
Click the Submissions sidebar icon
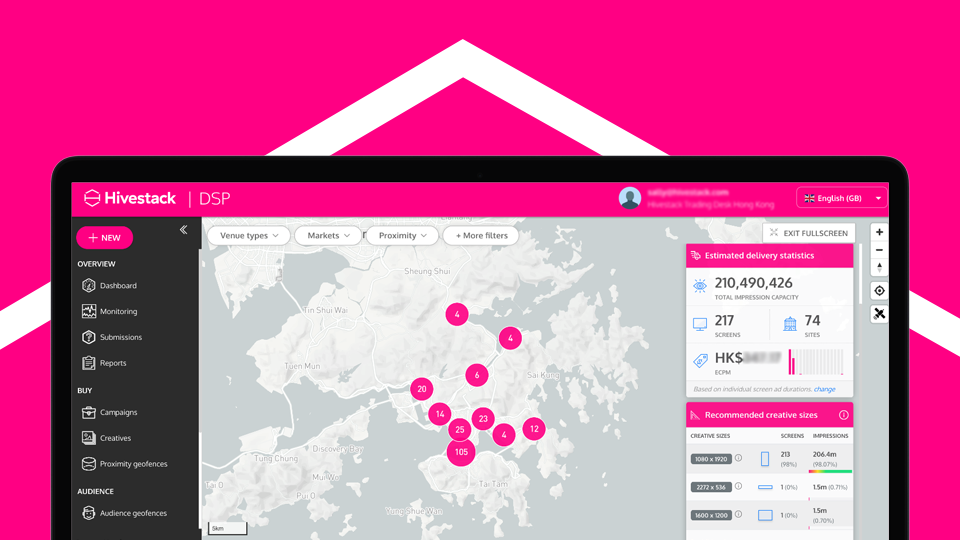pyautogui.click(x=89, y=337)
